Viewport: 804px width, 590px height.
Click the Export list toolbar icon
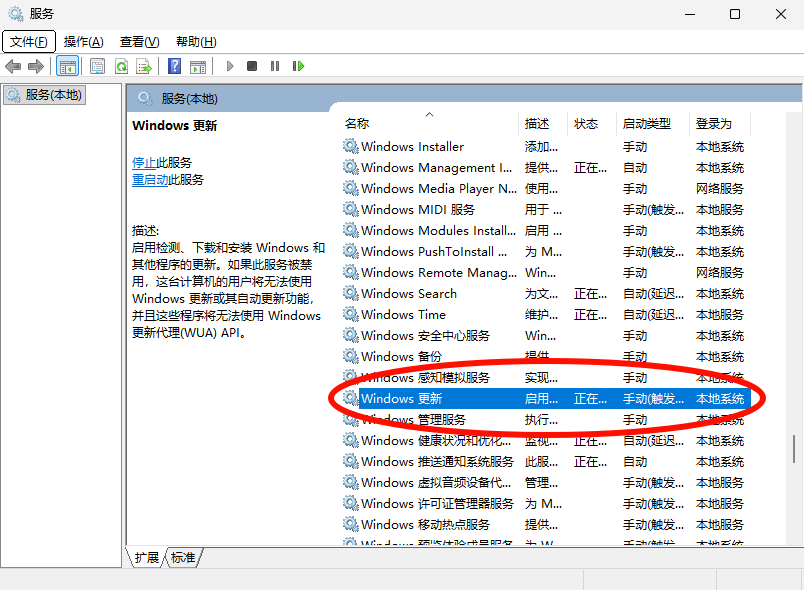(x=144, y=66)
